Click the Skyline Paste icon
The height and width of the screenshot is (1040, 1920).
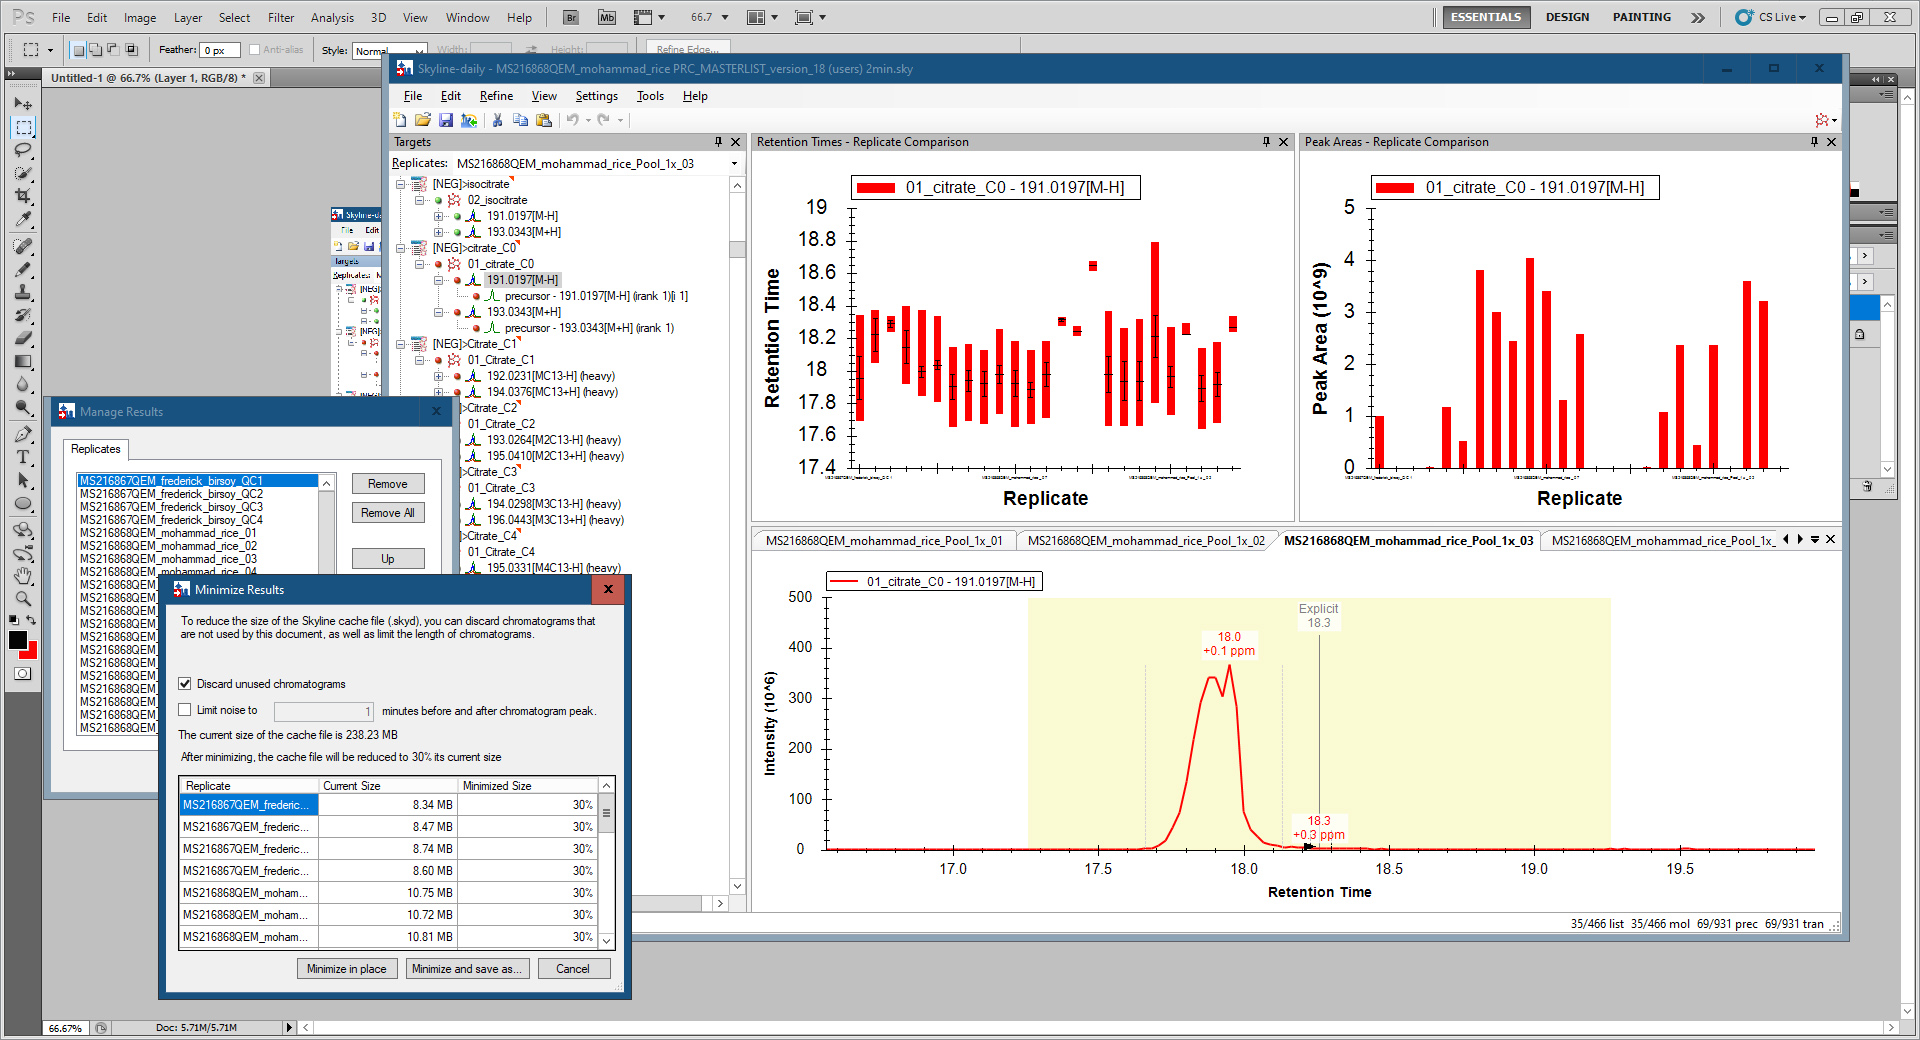pos(544,120)
